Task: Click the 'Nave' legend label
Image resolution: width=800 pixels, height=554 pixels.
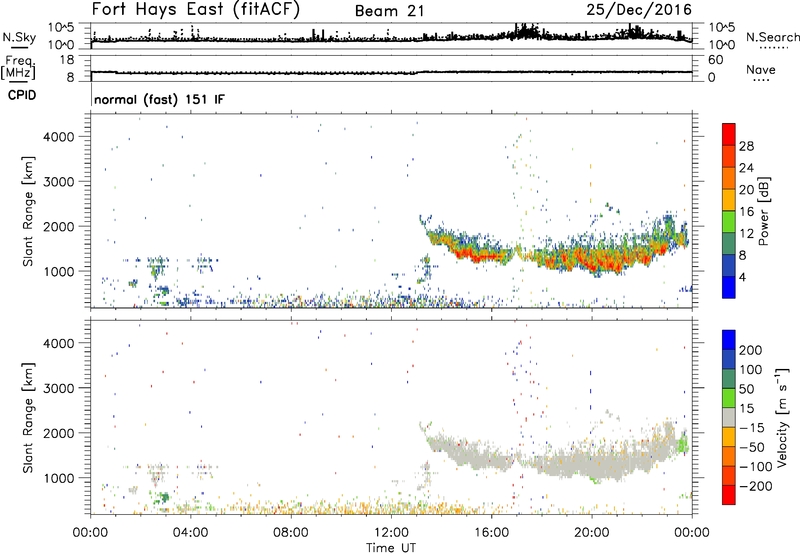Action: pos(761,70)
